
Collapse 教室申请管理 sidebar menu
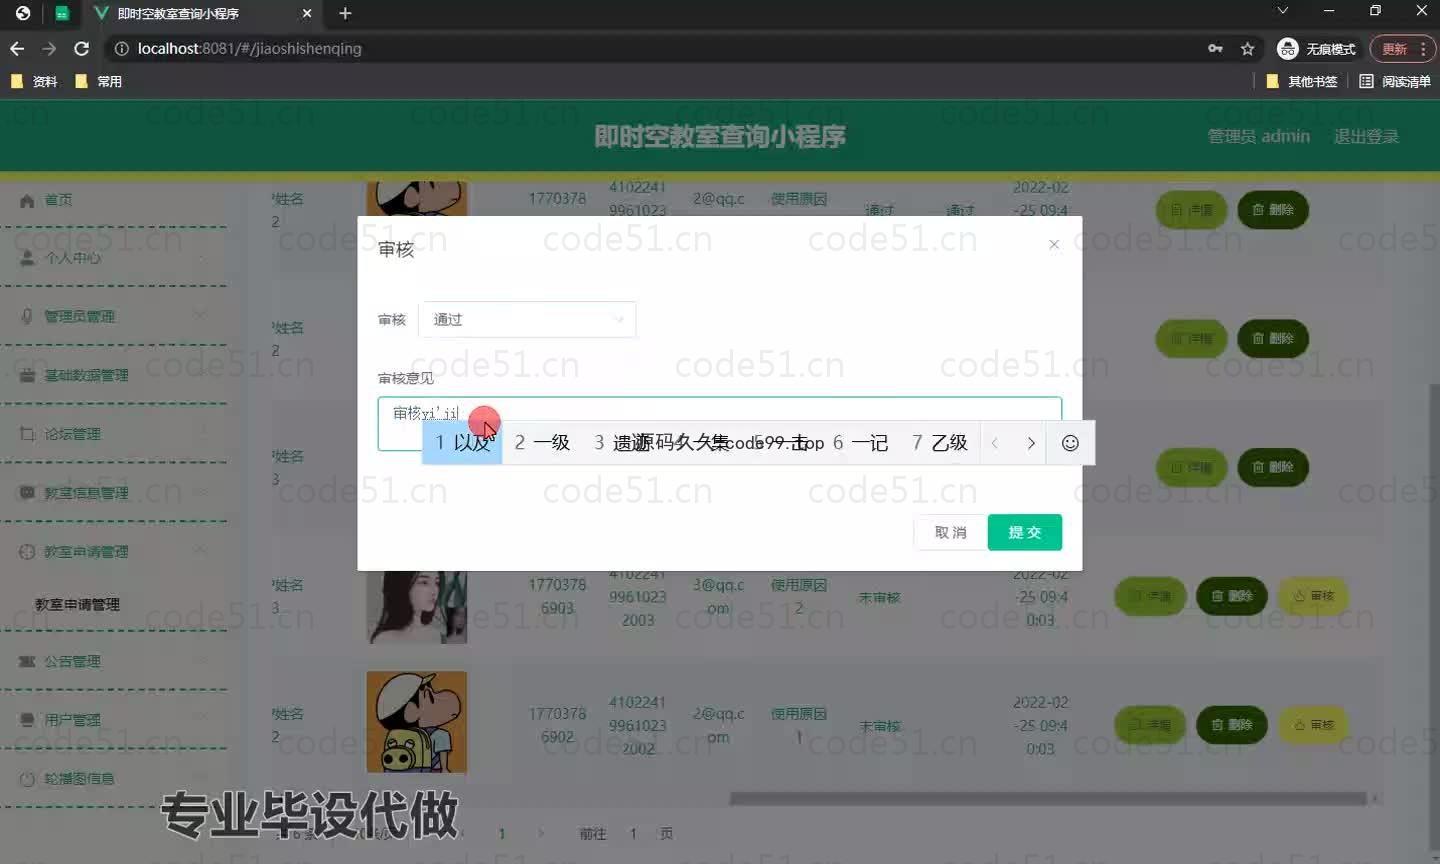(113, 552)
